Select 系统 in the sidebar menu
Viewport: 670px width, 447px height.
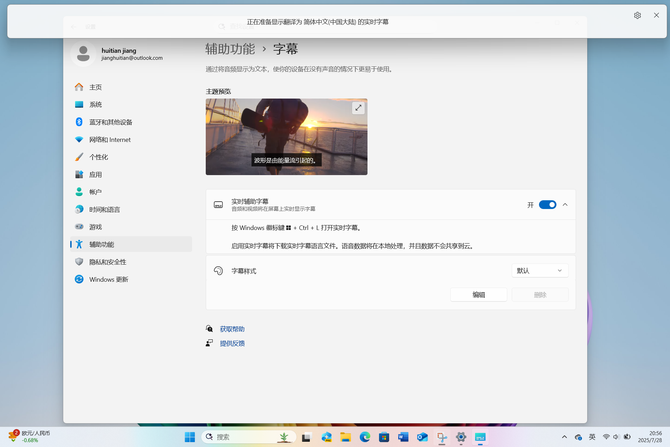pyautogui.click(x=95, y=104)
